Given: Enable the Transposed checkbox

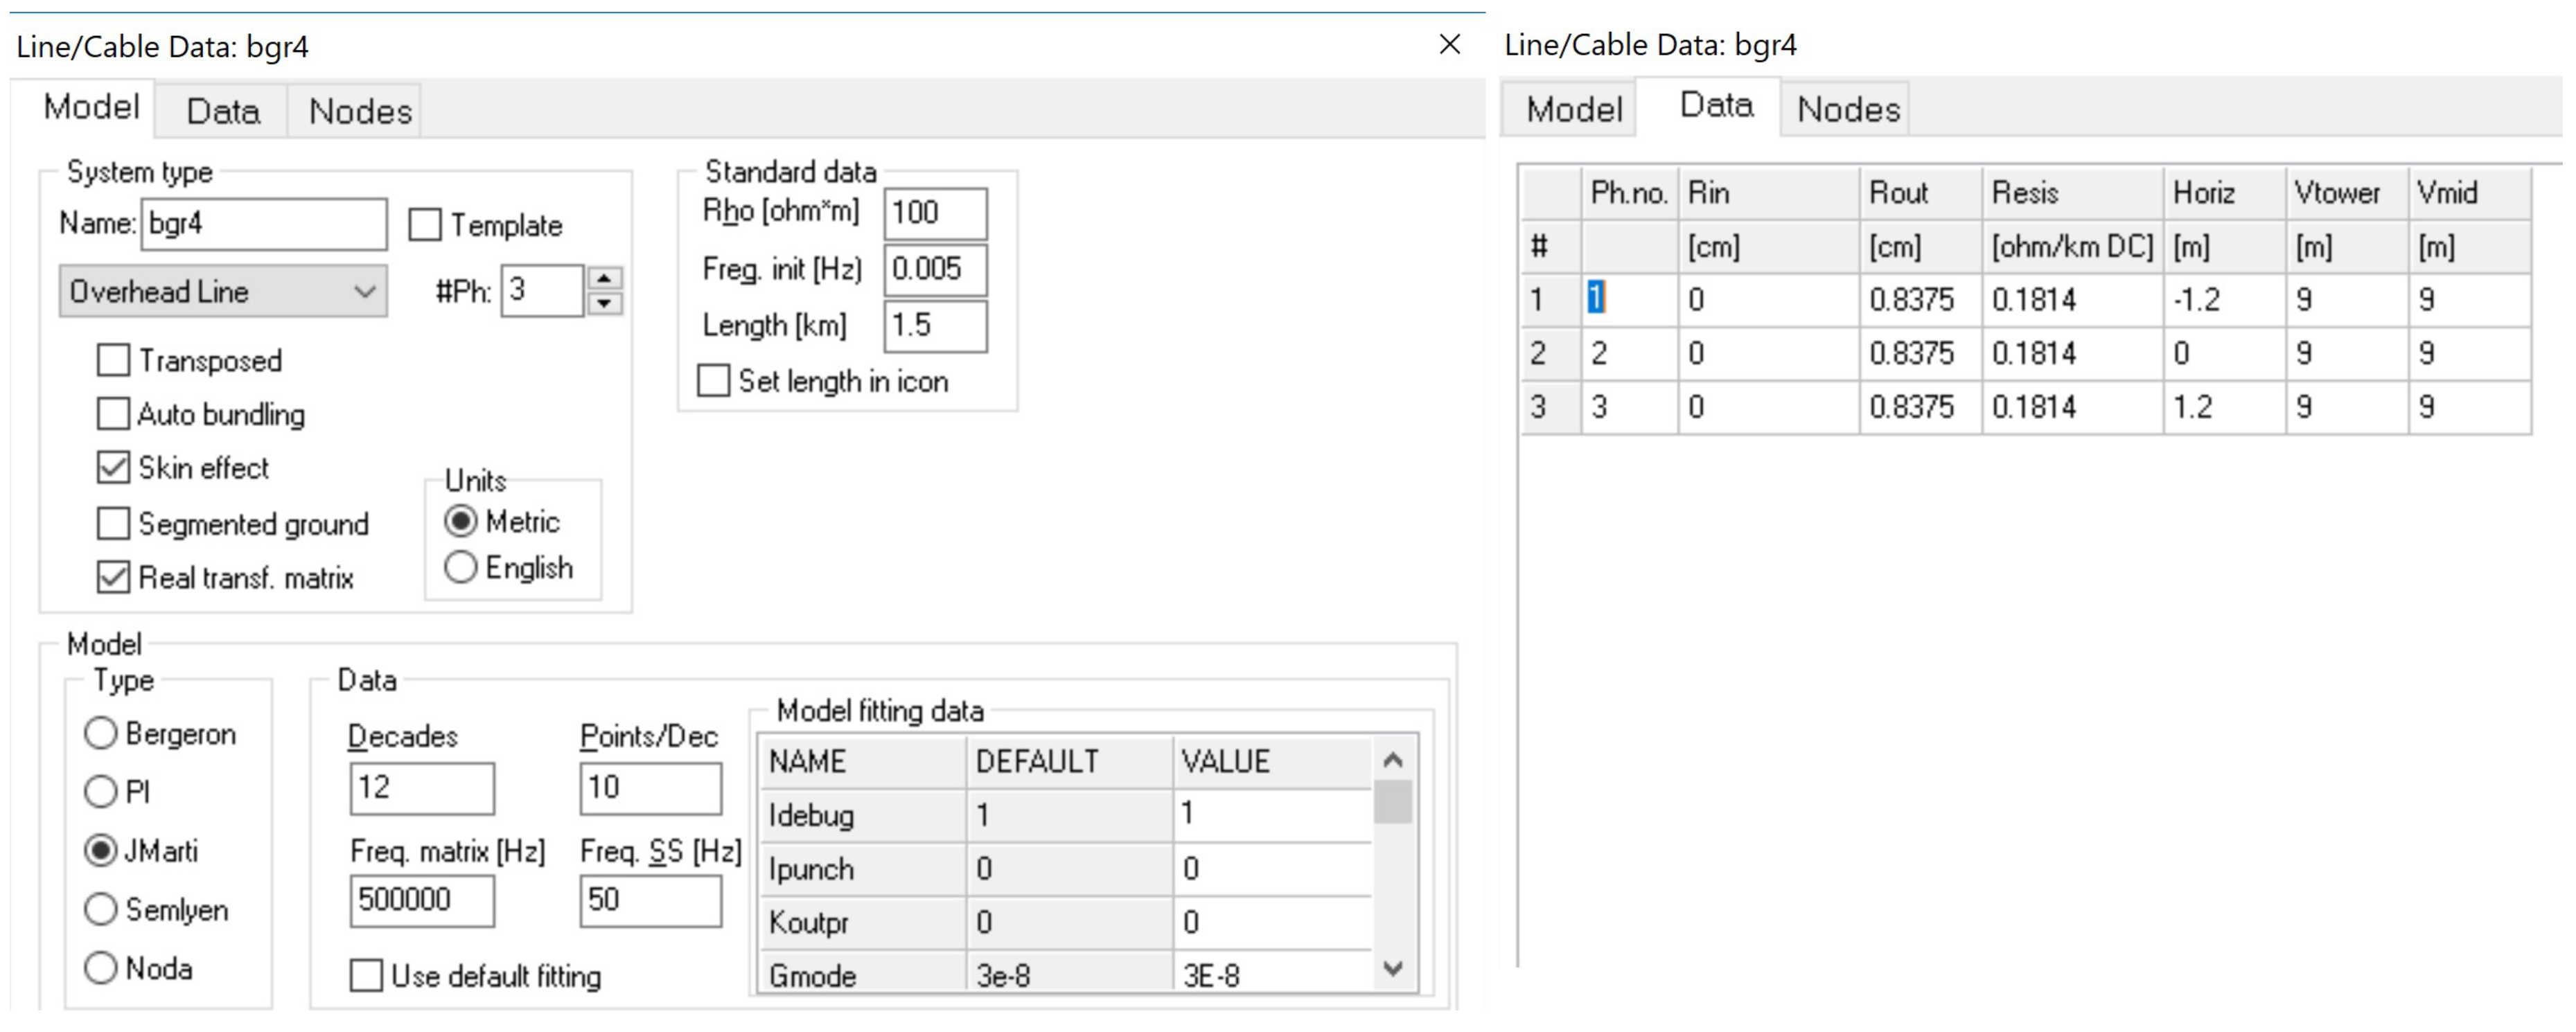Looking at the screenshot, I should click(x=114, y=360).
